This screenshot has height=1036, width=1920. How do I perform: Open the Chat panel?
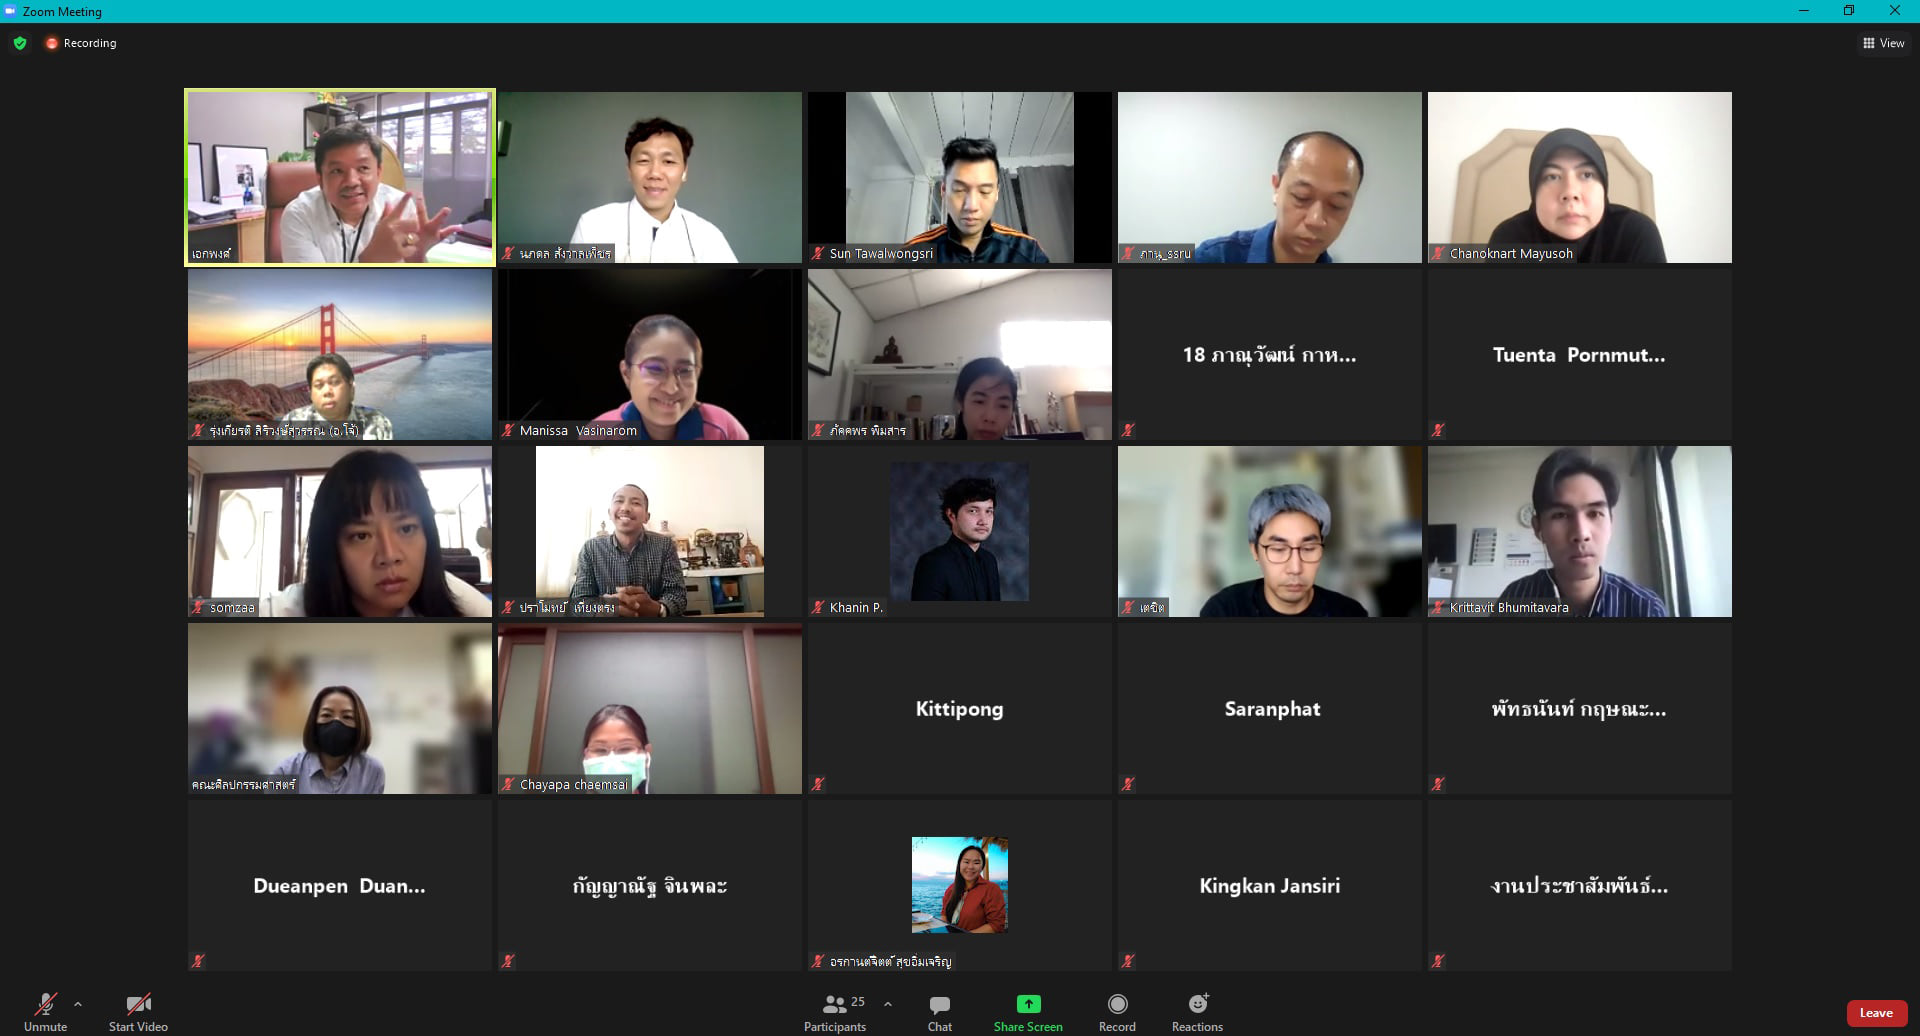(x=939, y=1012)
